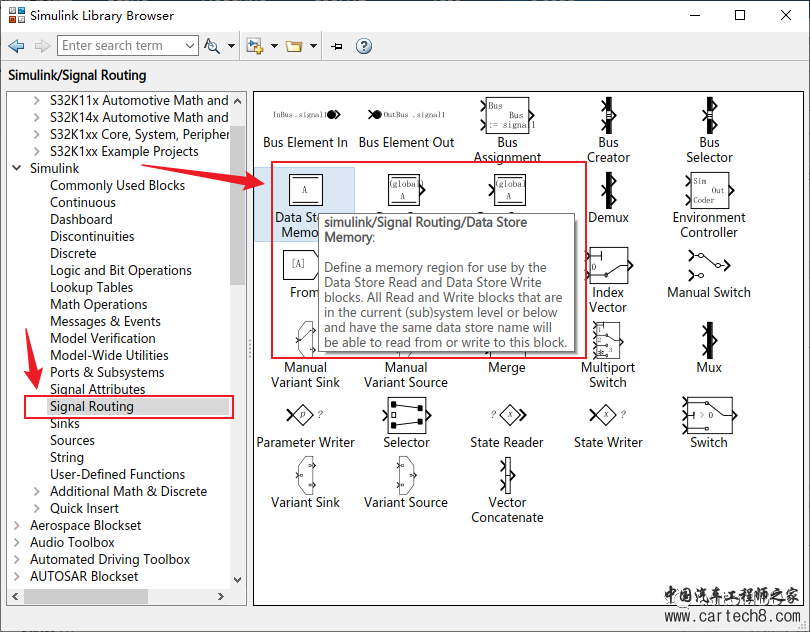Expand S32K1xx Example Projects node
Screen dimensions: 810x632
pos(37,151)
